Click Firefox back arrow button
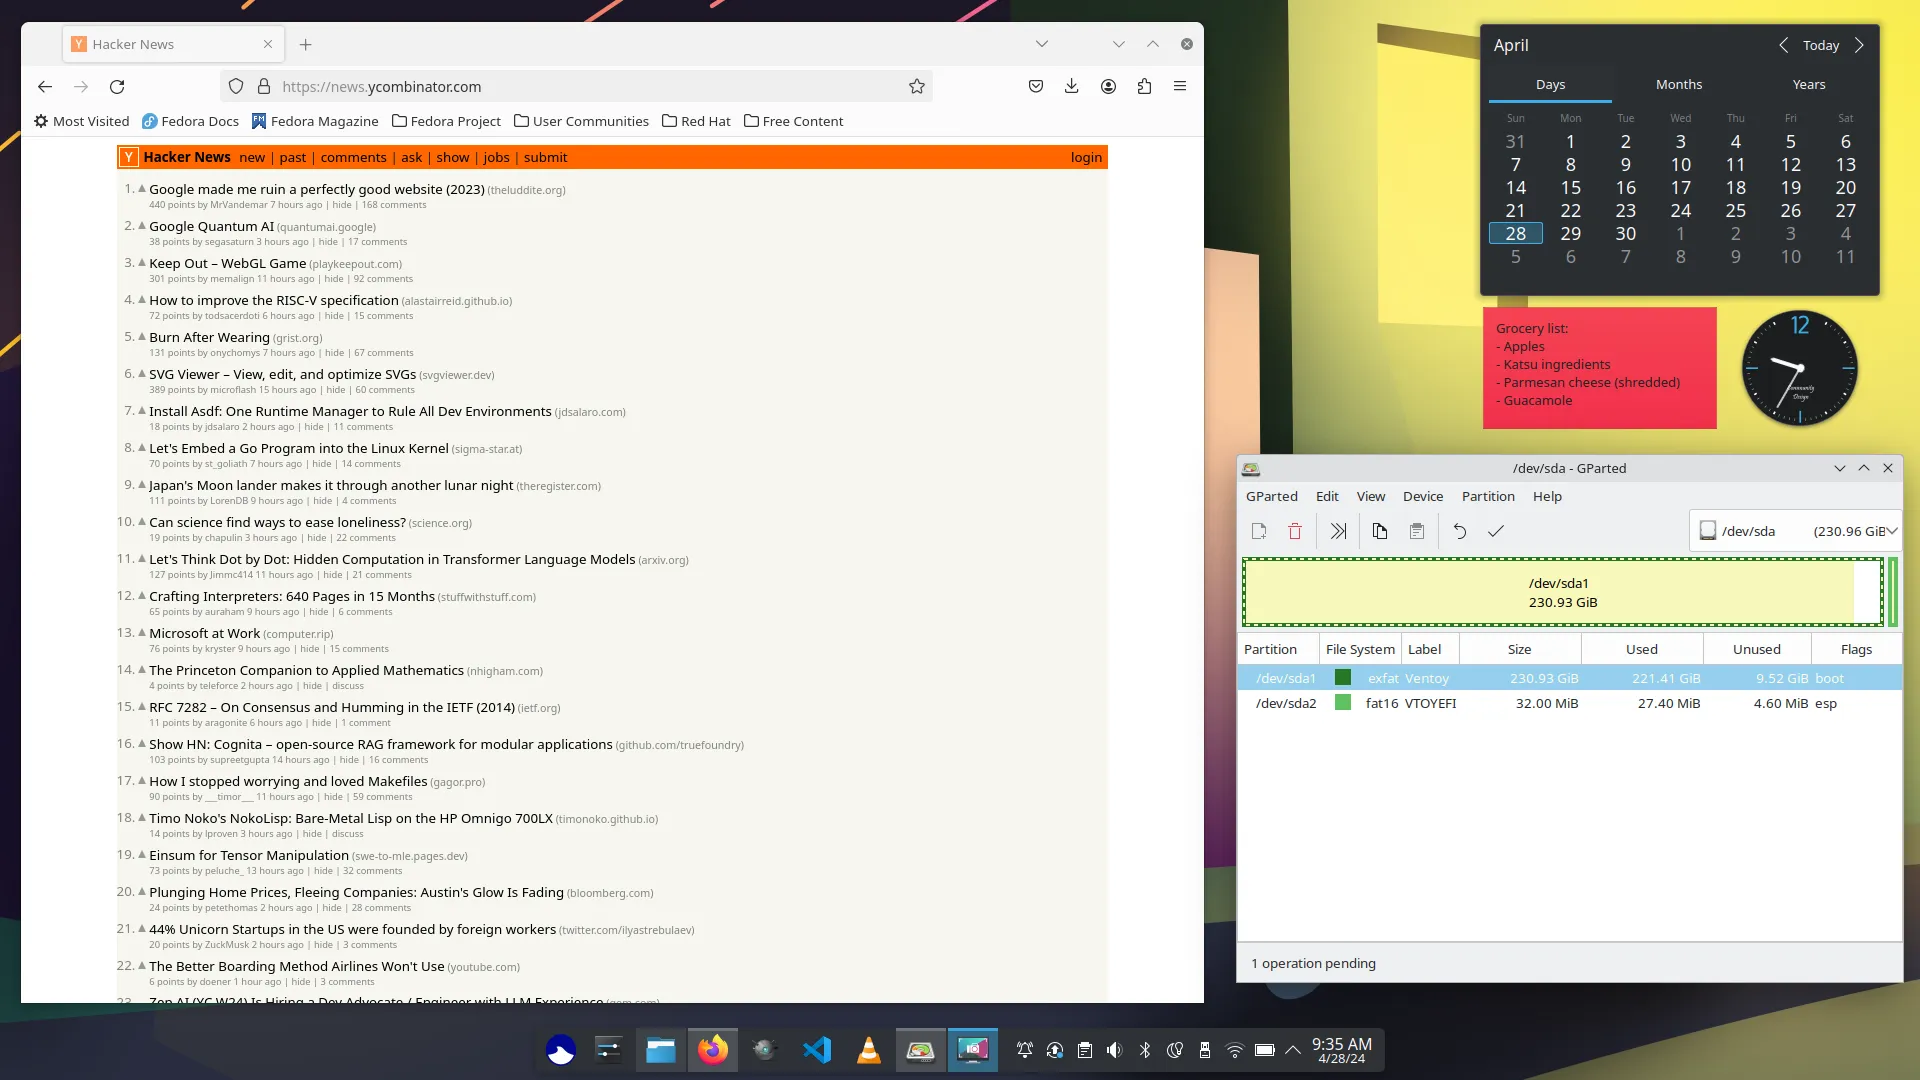1920x1080 pixels. 44,87
